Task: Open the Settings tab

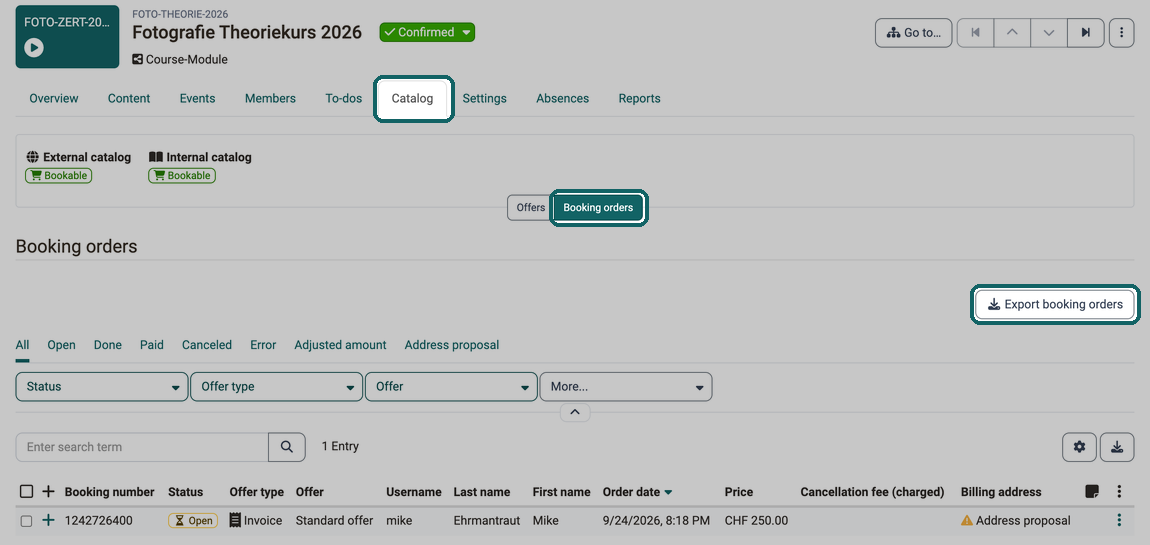Action: tap(484, 98)
